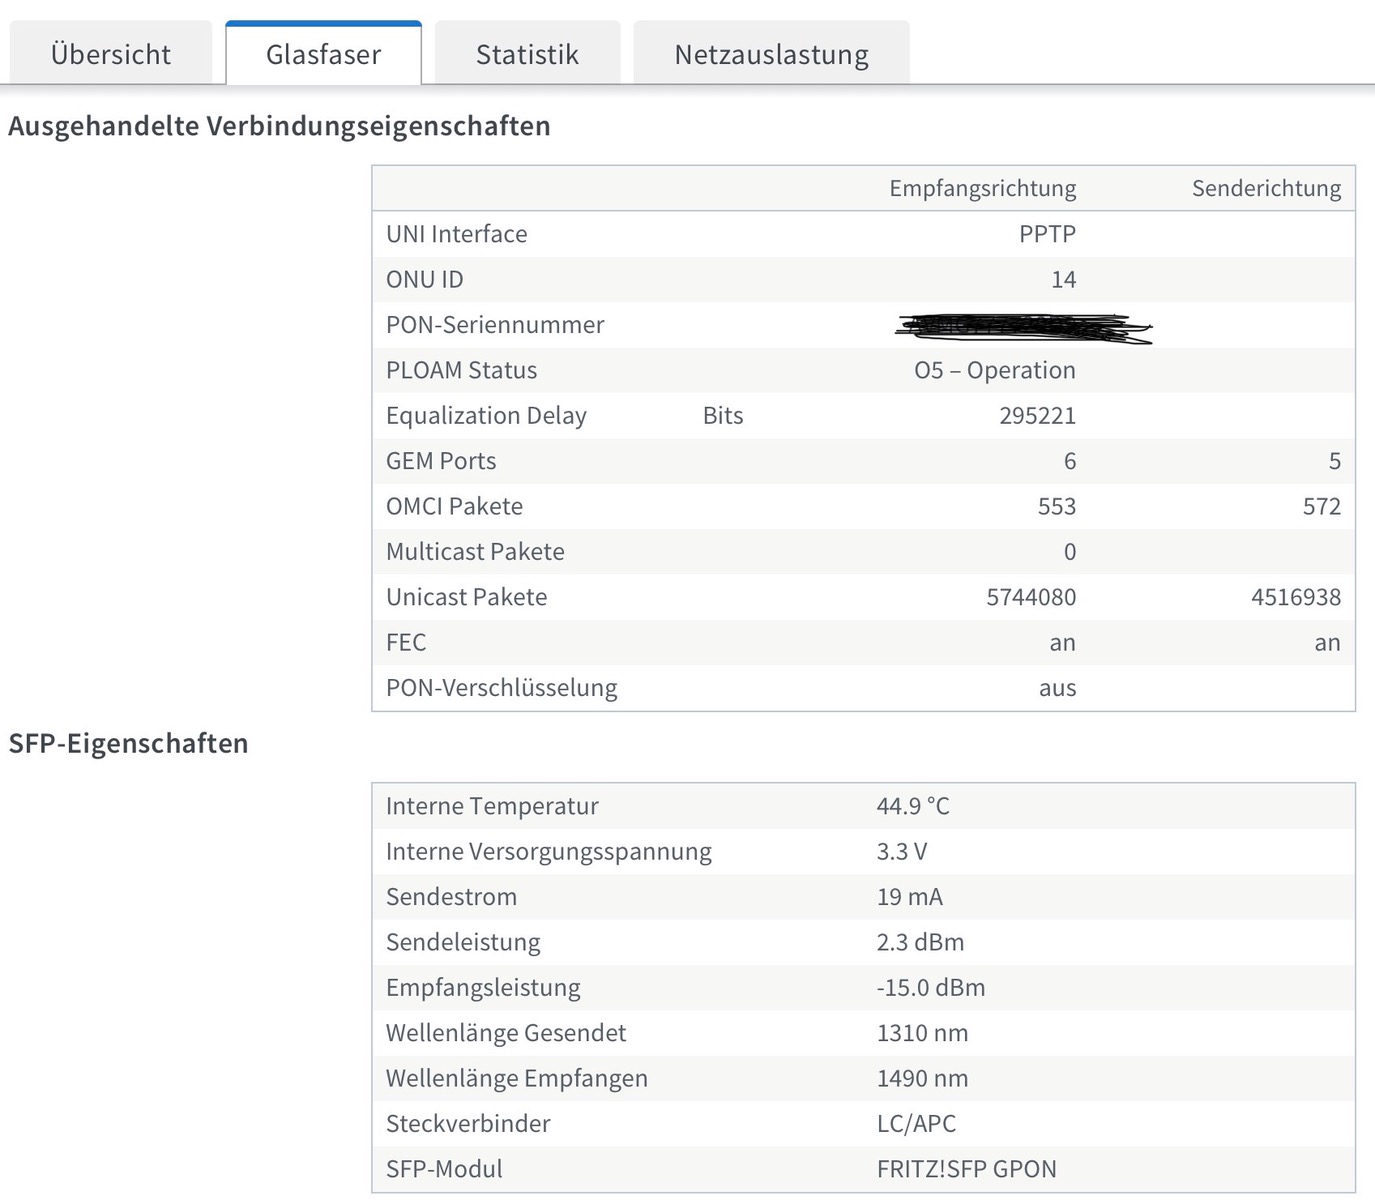1375x1200 pixels.
Task: Click the 1490 nm value
Action: [x=922, y=1079]
